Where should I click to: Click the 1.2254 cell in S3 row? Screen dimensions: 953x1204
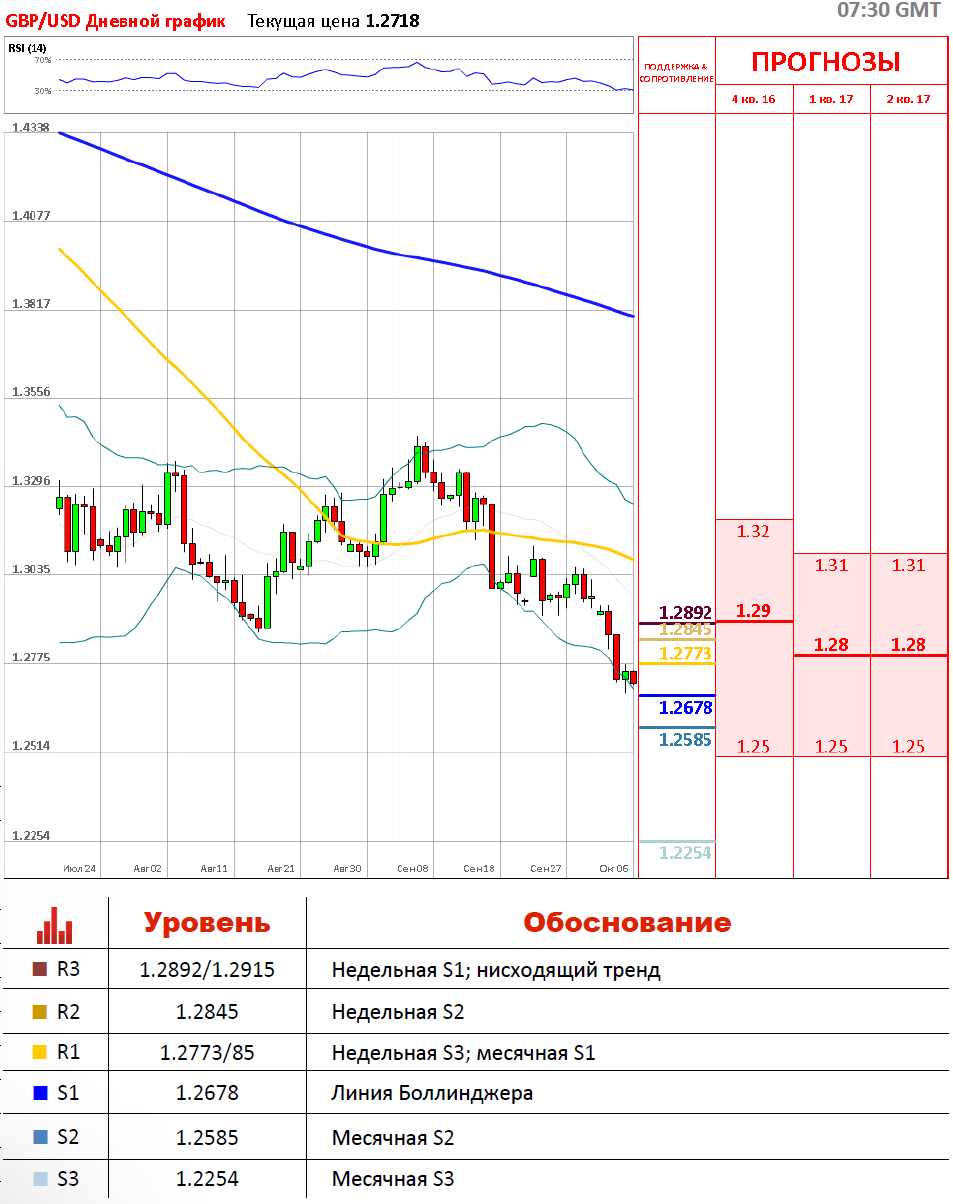click(x=207, y=1179)
